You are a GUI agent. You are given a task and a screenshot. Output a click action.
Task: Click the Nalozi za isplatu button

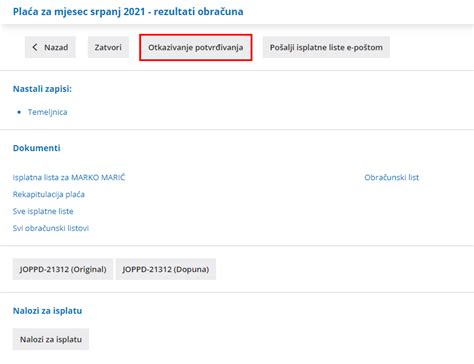(x=51, y=339)
